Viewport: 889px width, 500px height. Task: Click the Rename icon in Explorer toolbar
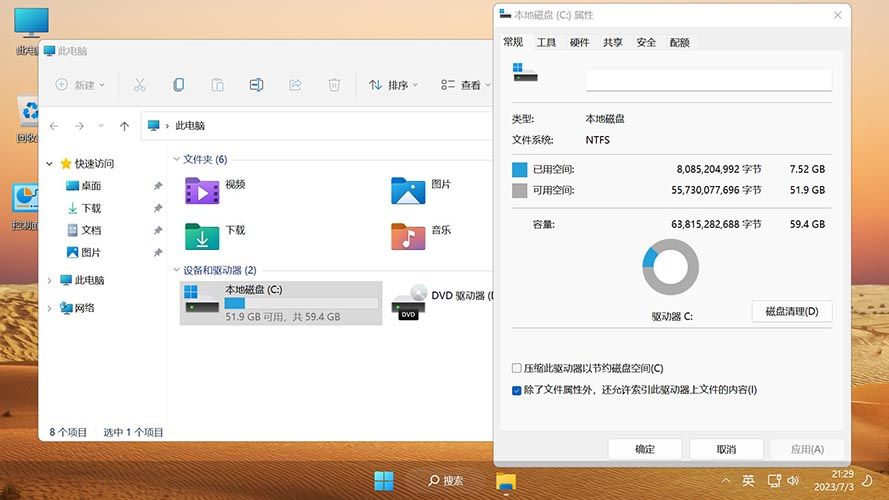tap(256, 85)
